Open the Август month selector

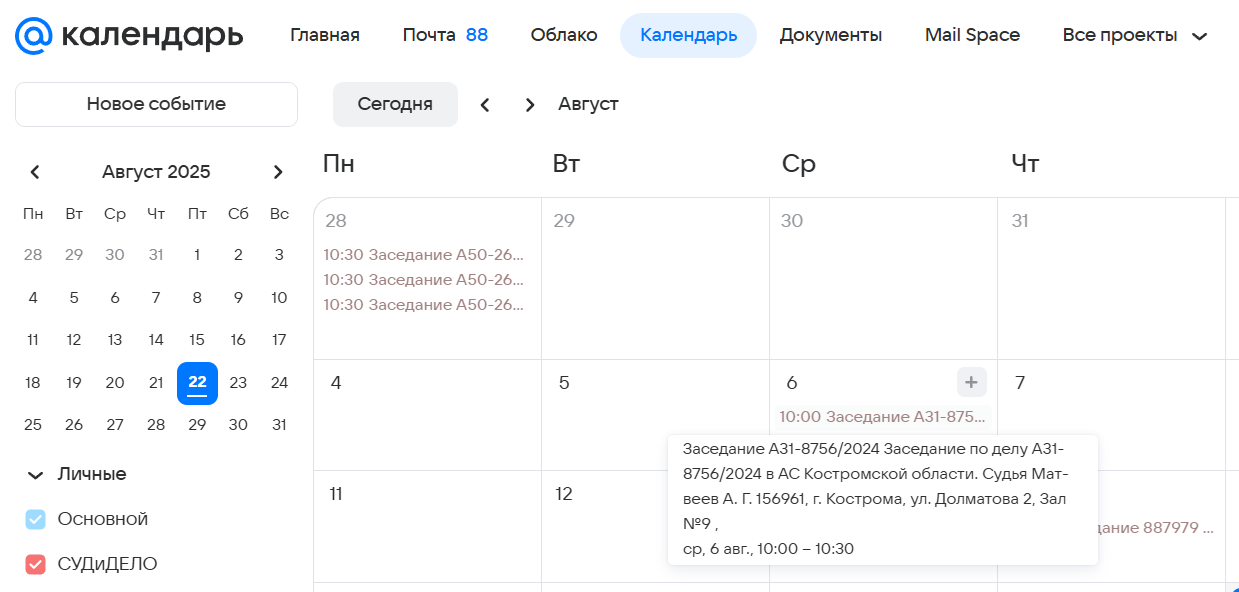pos(588,105)
